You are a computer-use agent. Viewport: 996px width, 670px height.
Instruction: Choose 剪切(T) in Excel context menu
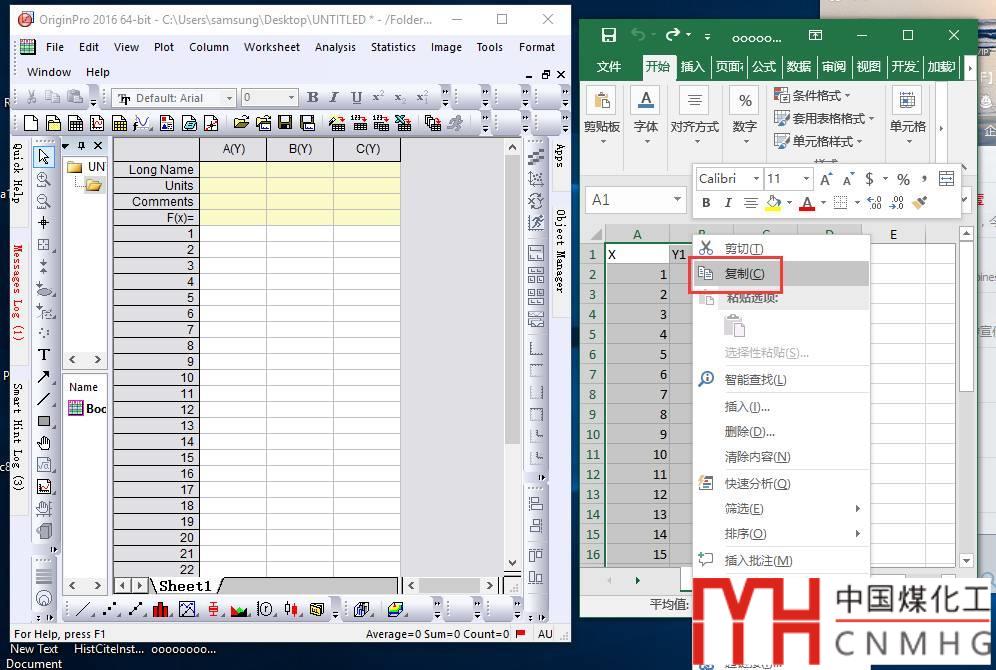tap(781, 248)
